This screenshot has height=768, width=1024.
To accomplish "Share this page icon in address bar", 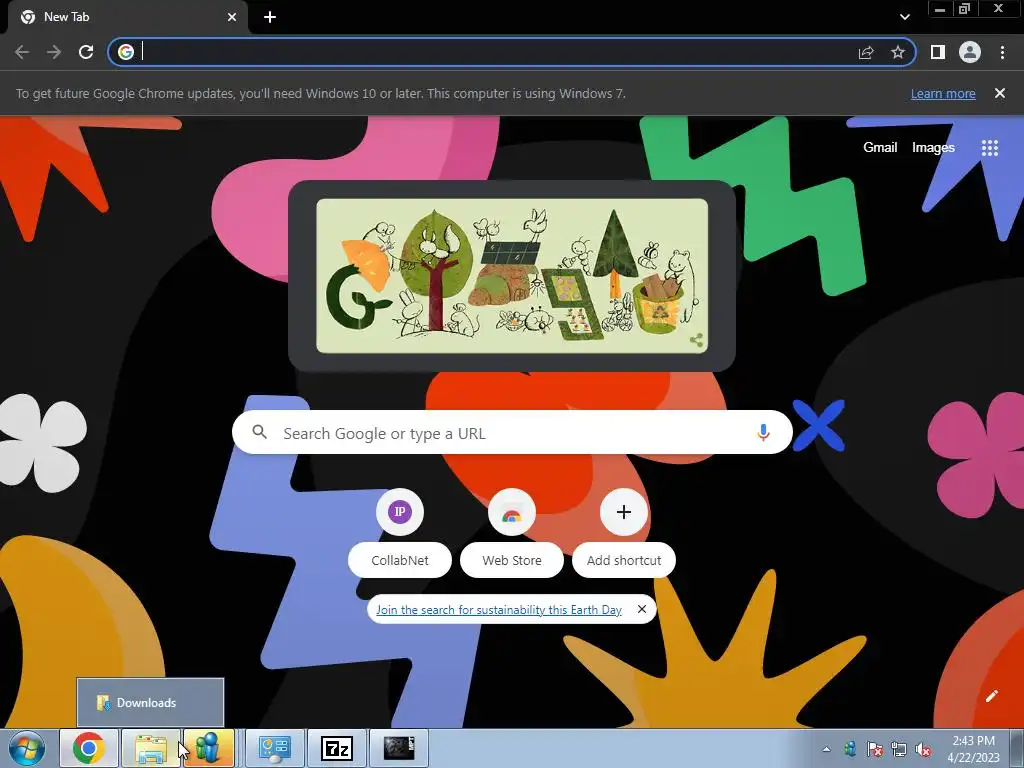I will (x=866, y=52).
